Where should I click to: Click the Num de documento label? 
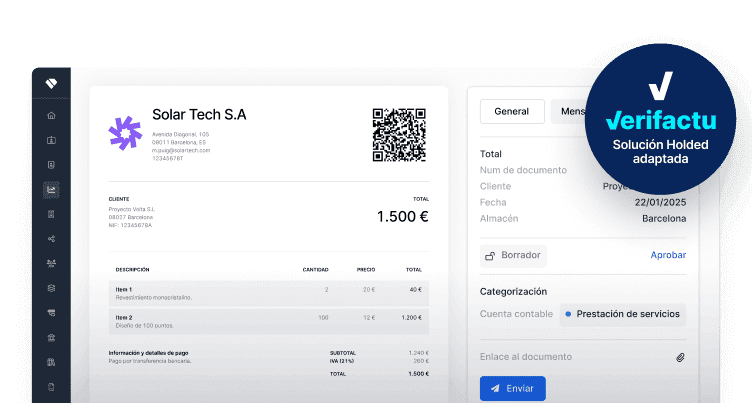point(523,170)
